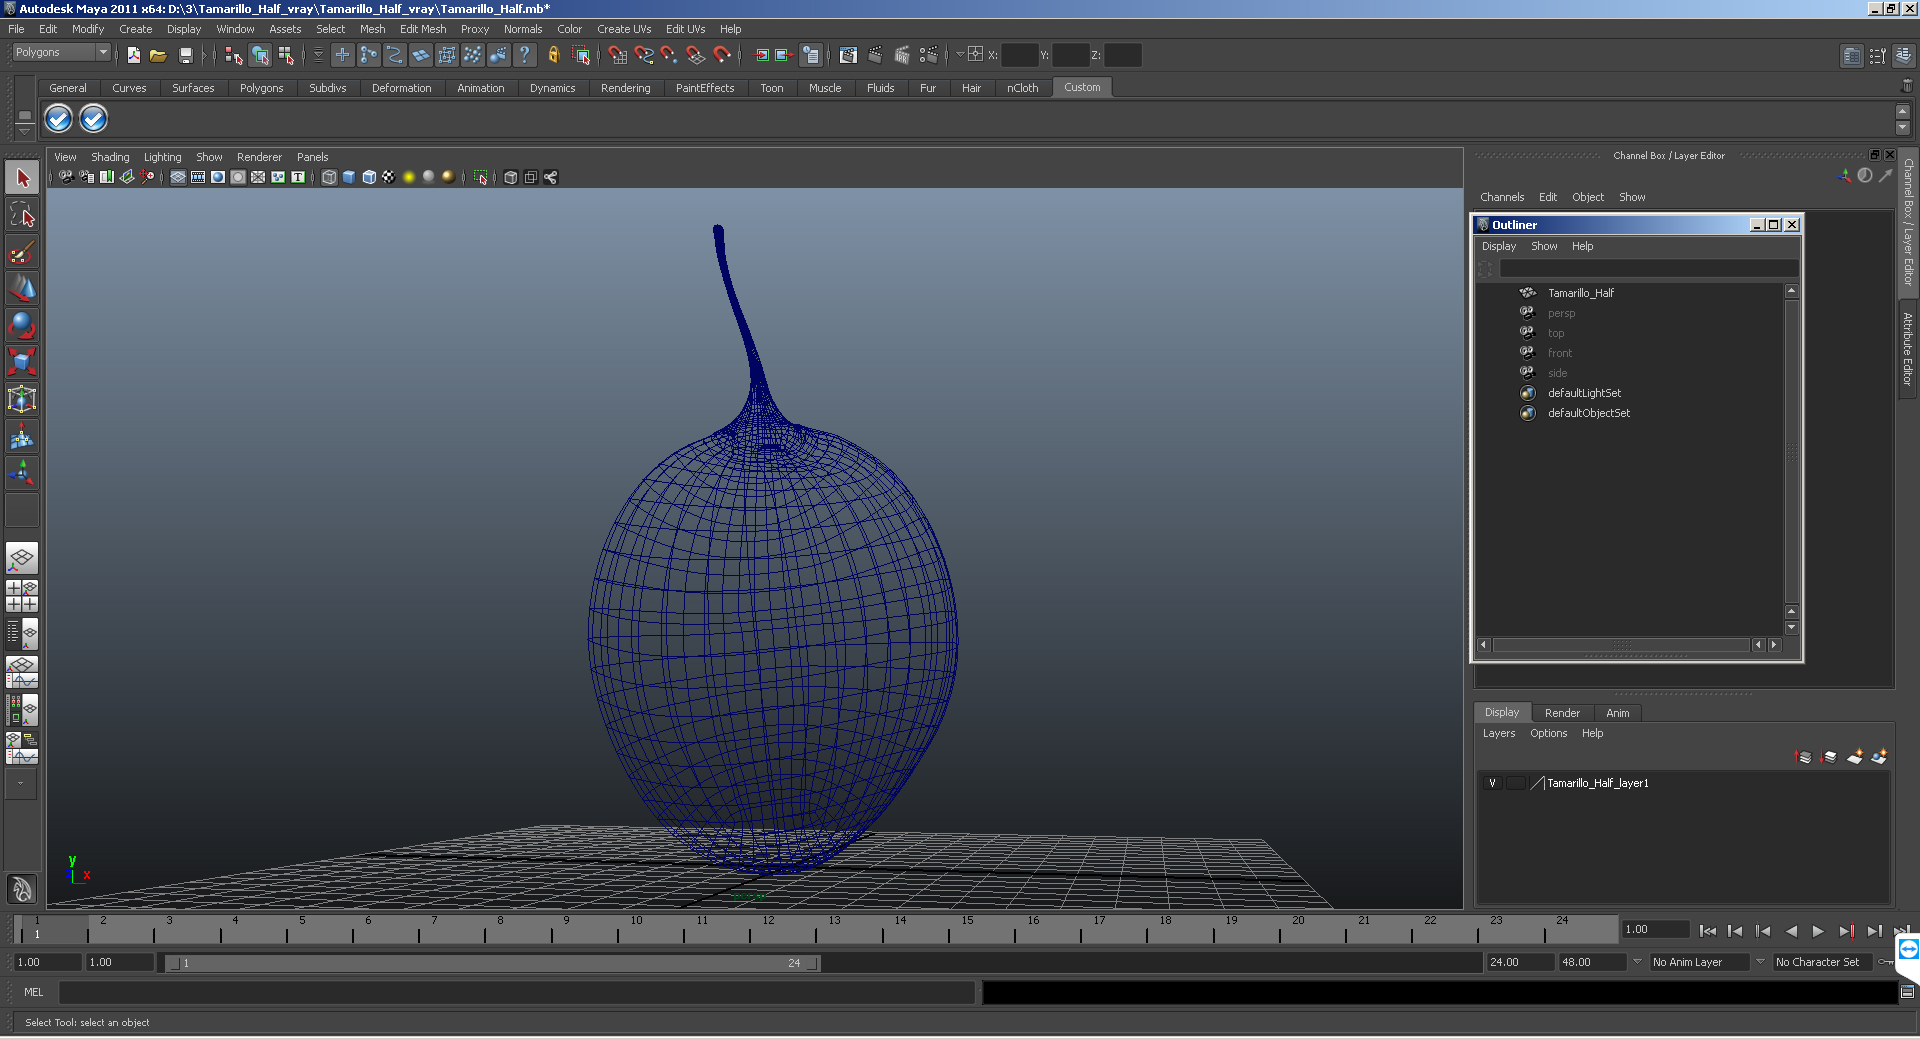
Task: Play the animation backwards
Action: 1791,931
